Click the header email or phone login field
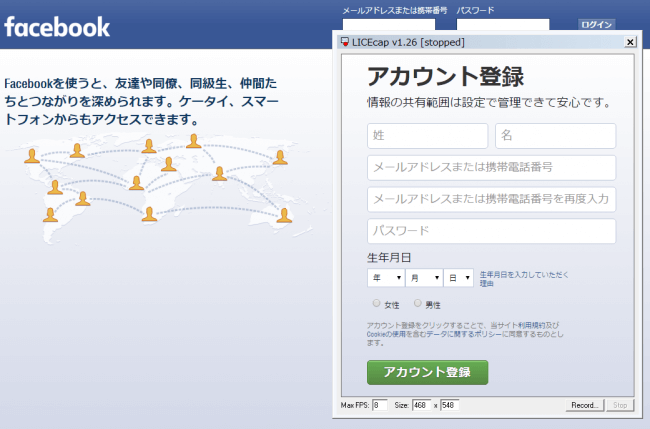 tap(388, 24)
